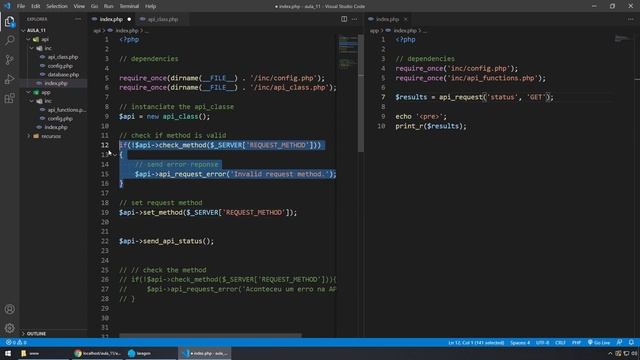Expand the recursos folder
This screenshot has width=640, height=360.
click(29, 136)
